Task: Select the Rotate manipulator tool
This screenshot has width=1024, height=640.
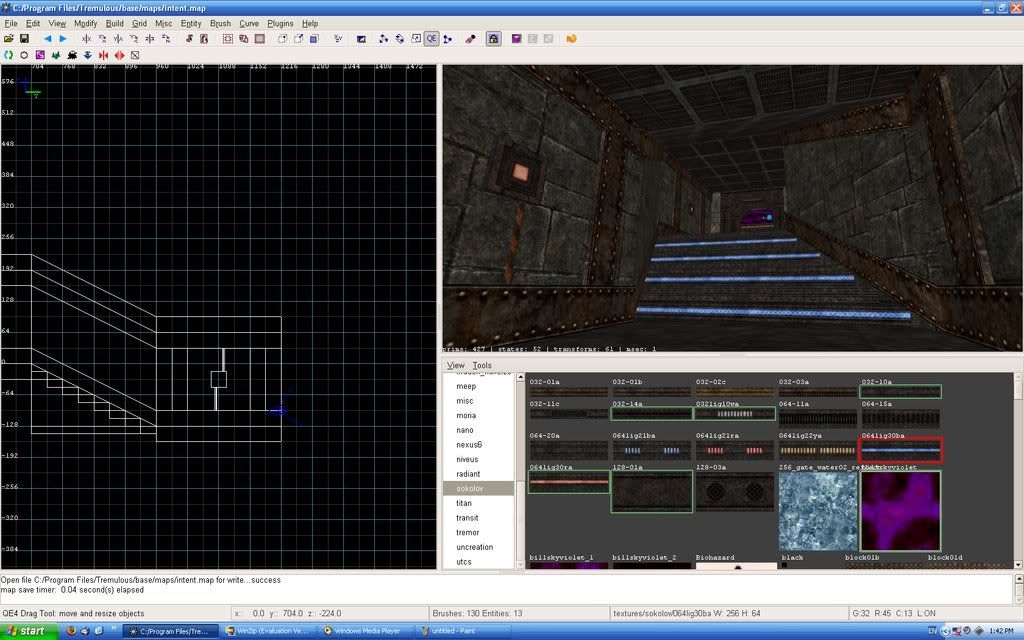Action: 400,39
